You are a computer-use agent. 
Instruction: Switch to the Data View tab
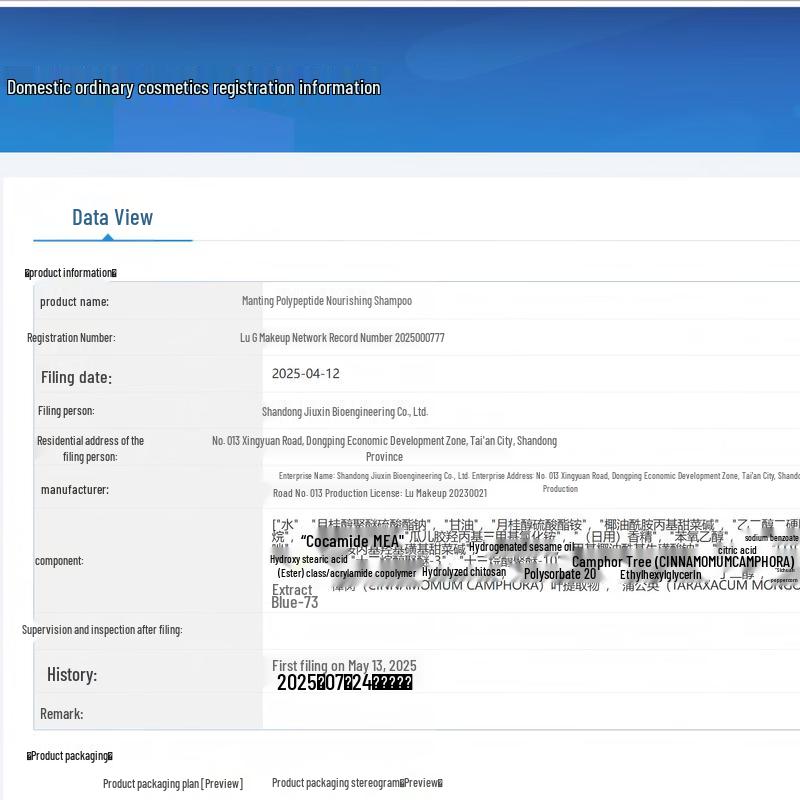point(112,218)
